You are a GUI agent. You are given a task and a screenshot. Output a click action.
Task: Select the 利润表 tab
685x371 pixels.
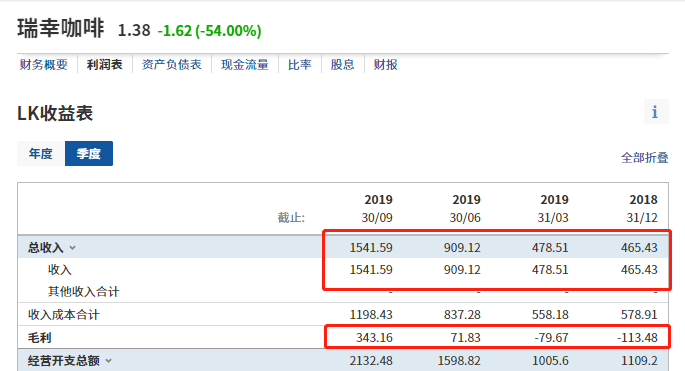(104, 65)
